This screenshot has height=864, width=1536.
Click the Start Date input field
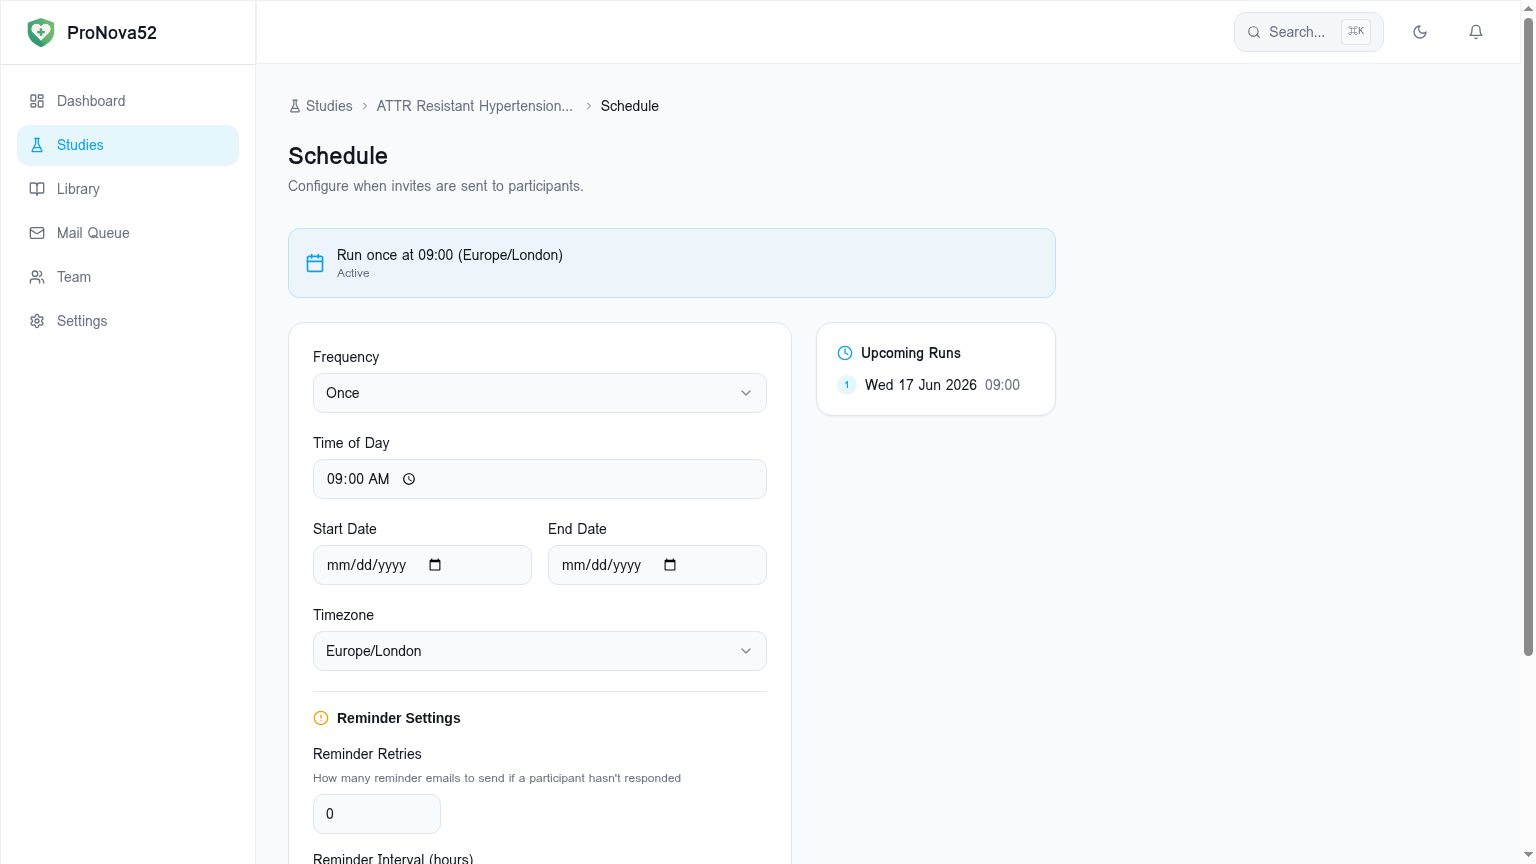point(422,565)
